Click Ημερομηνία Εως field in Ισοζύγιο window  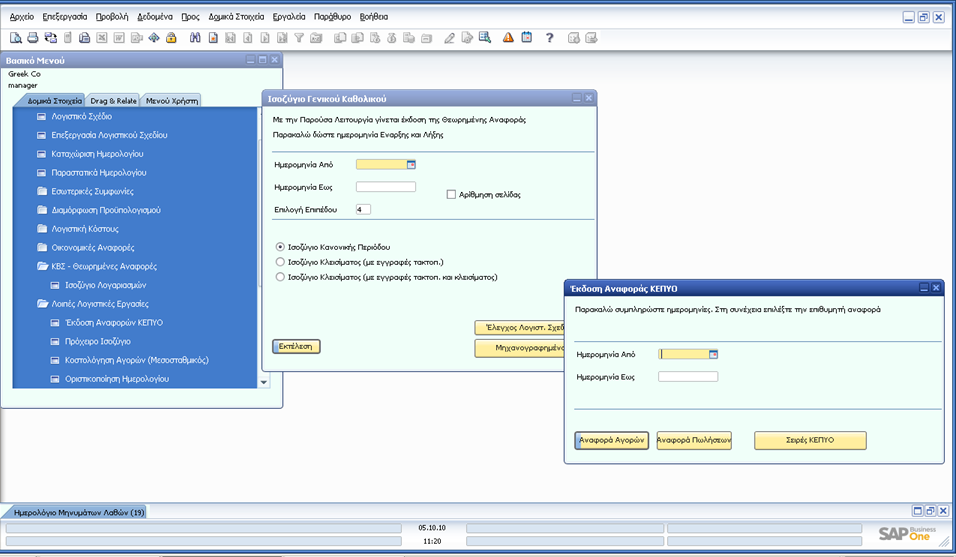tap(386, 186)
